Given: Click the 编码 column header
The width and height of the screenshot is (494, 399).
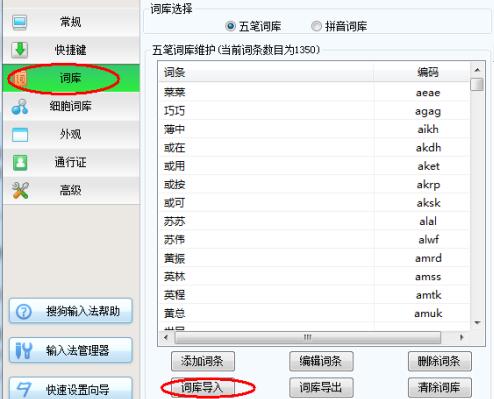Looking at the screenshot, I should click(x=422, y=72).
